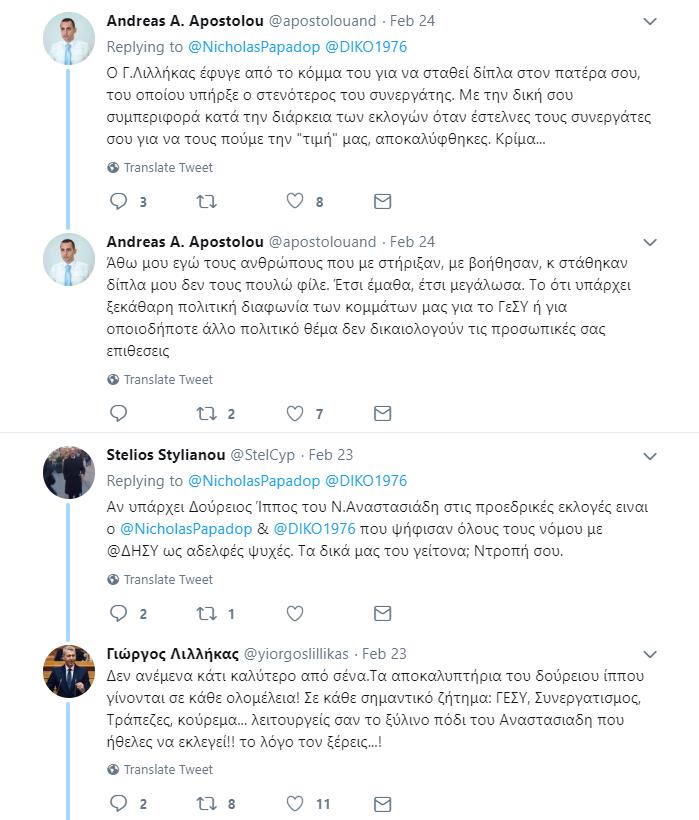Translate Γιώργος Λιλλήκας's tweet

[x=161, y=769]
